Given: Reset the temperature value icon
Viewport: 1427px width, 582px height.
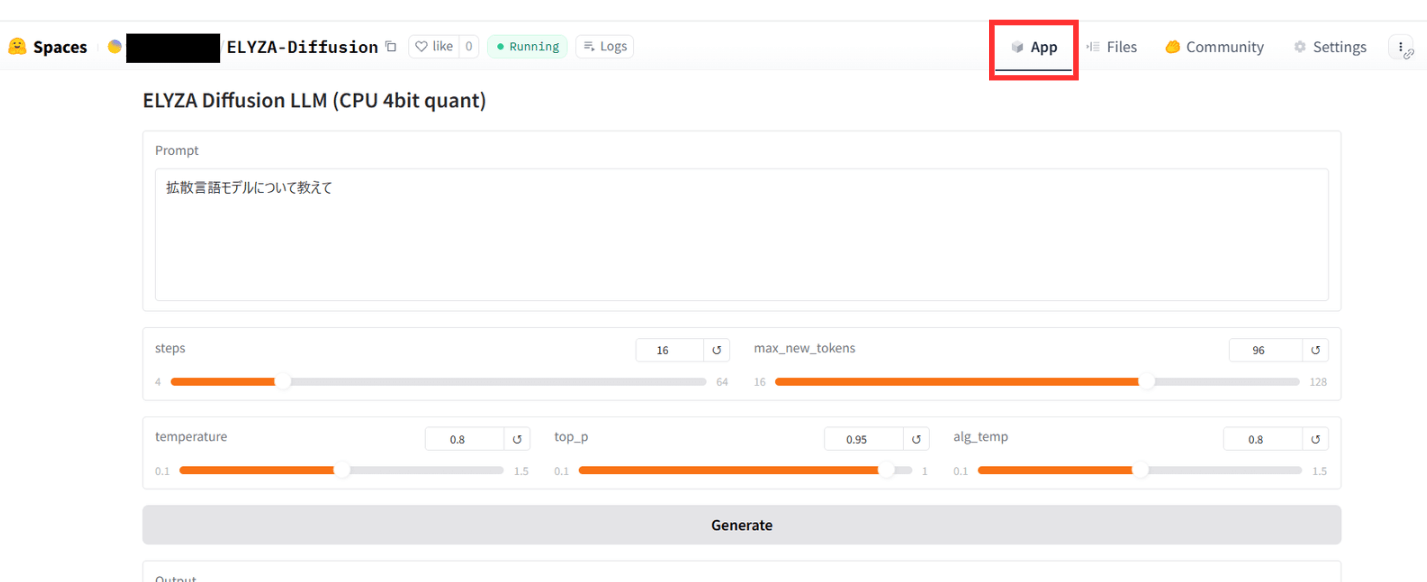Looking at the screenshot, I should 516,439.
